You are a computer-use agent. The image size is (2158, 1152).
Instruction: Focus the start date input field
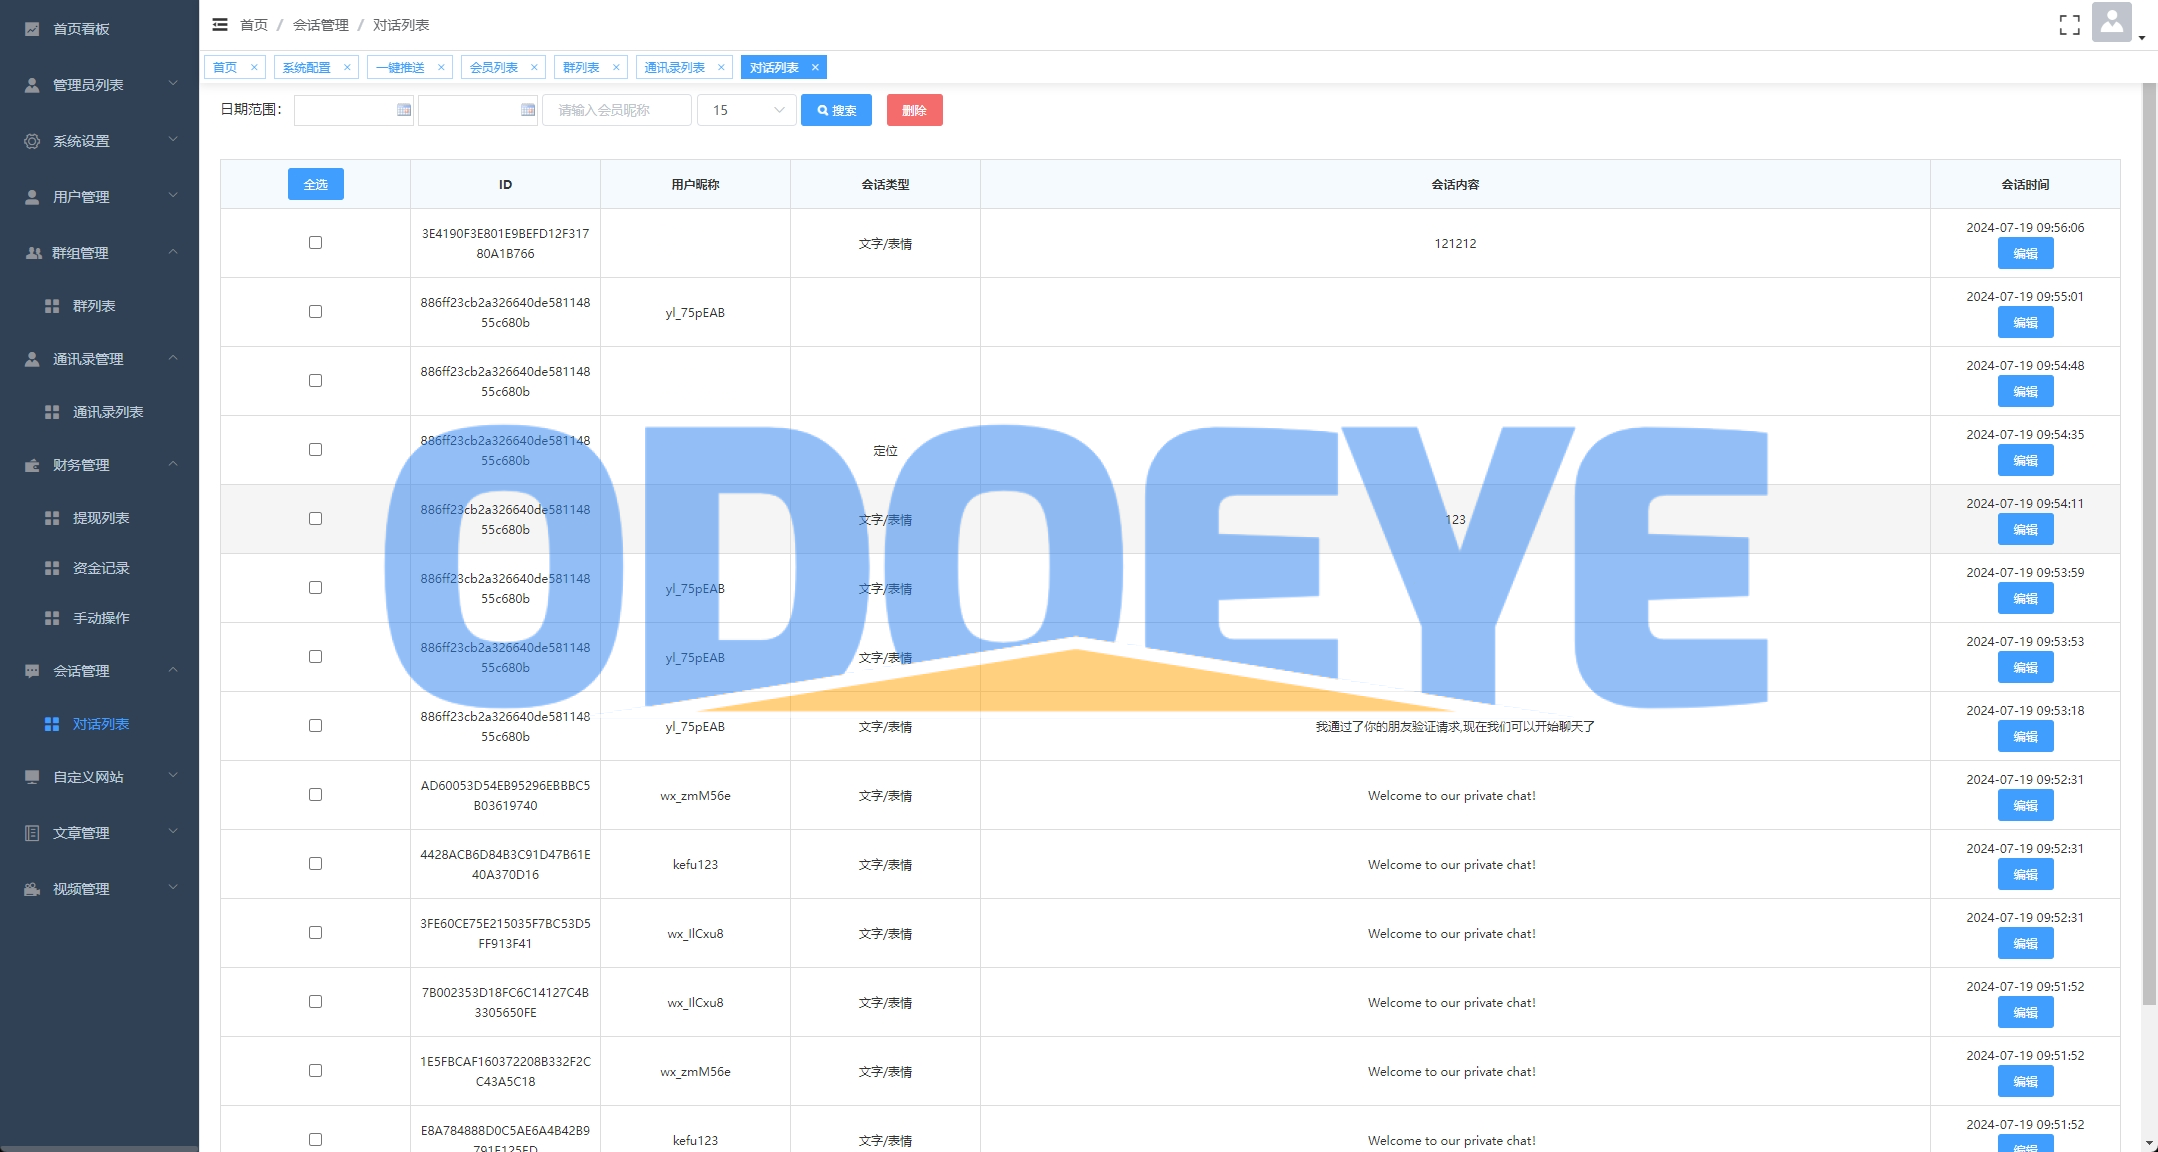coord(354,110)
